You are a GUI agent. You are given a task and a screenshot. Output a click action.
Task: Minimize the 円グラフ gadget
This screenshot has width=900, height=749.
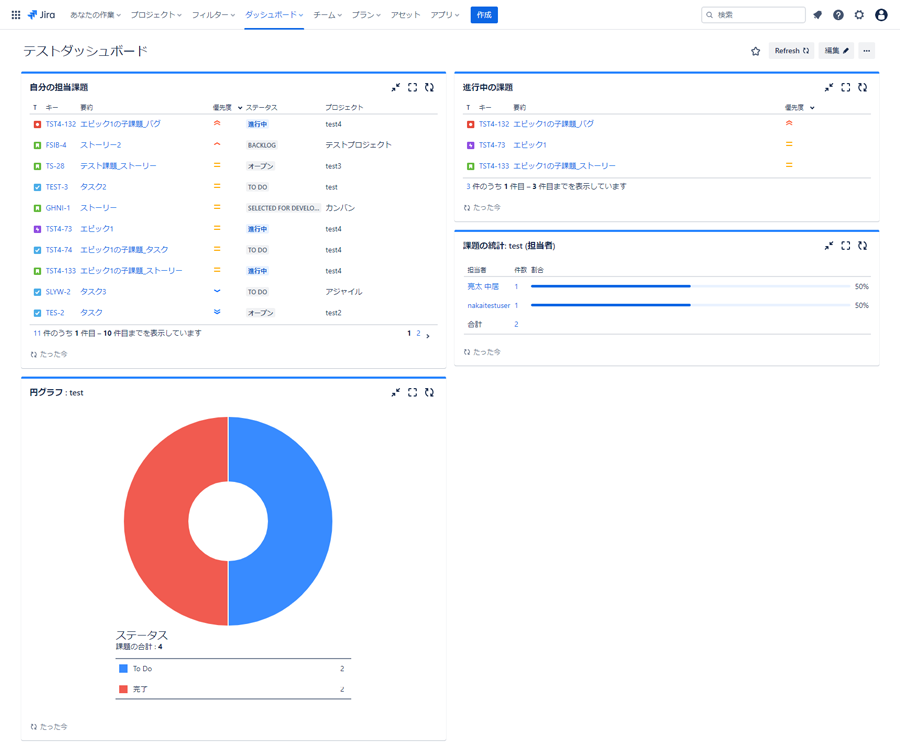click(395, 393)
